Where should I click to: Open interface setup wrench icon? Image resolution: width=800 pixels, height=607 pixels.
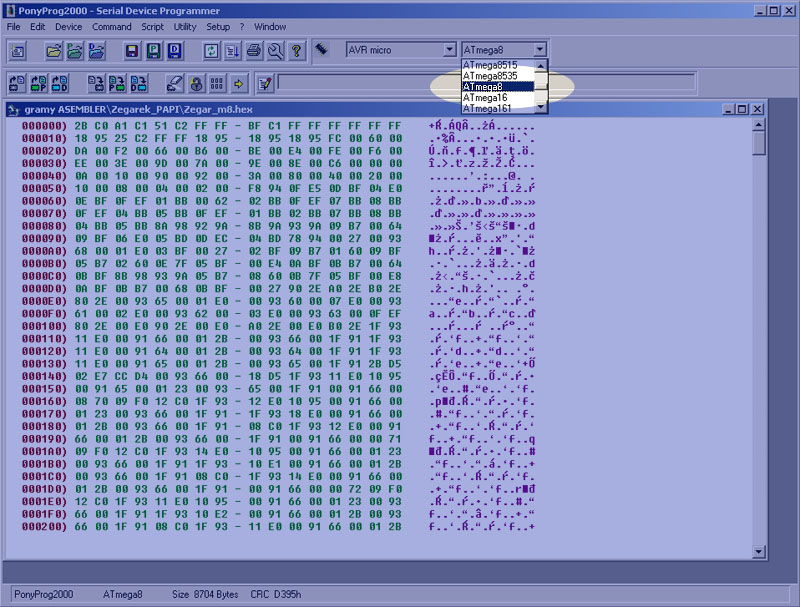click(x=276, y=51)
